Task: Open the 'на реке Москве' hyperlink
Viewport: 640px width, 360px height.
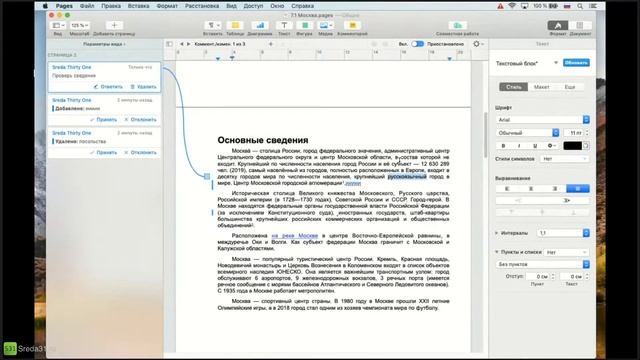Action: [295, 236]
